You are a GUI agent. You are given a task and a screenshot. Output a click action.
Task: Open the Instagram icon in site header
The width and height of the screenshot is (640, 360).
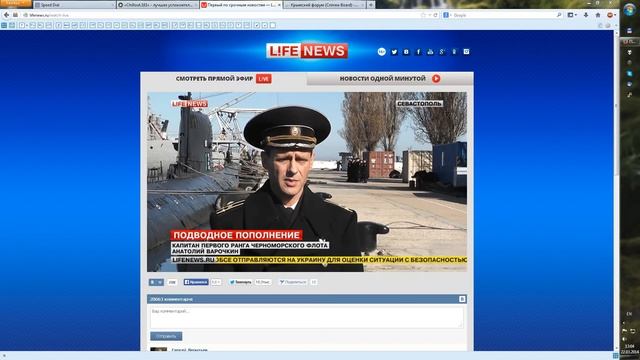point(466,52)
